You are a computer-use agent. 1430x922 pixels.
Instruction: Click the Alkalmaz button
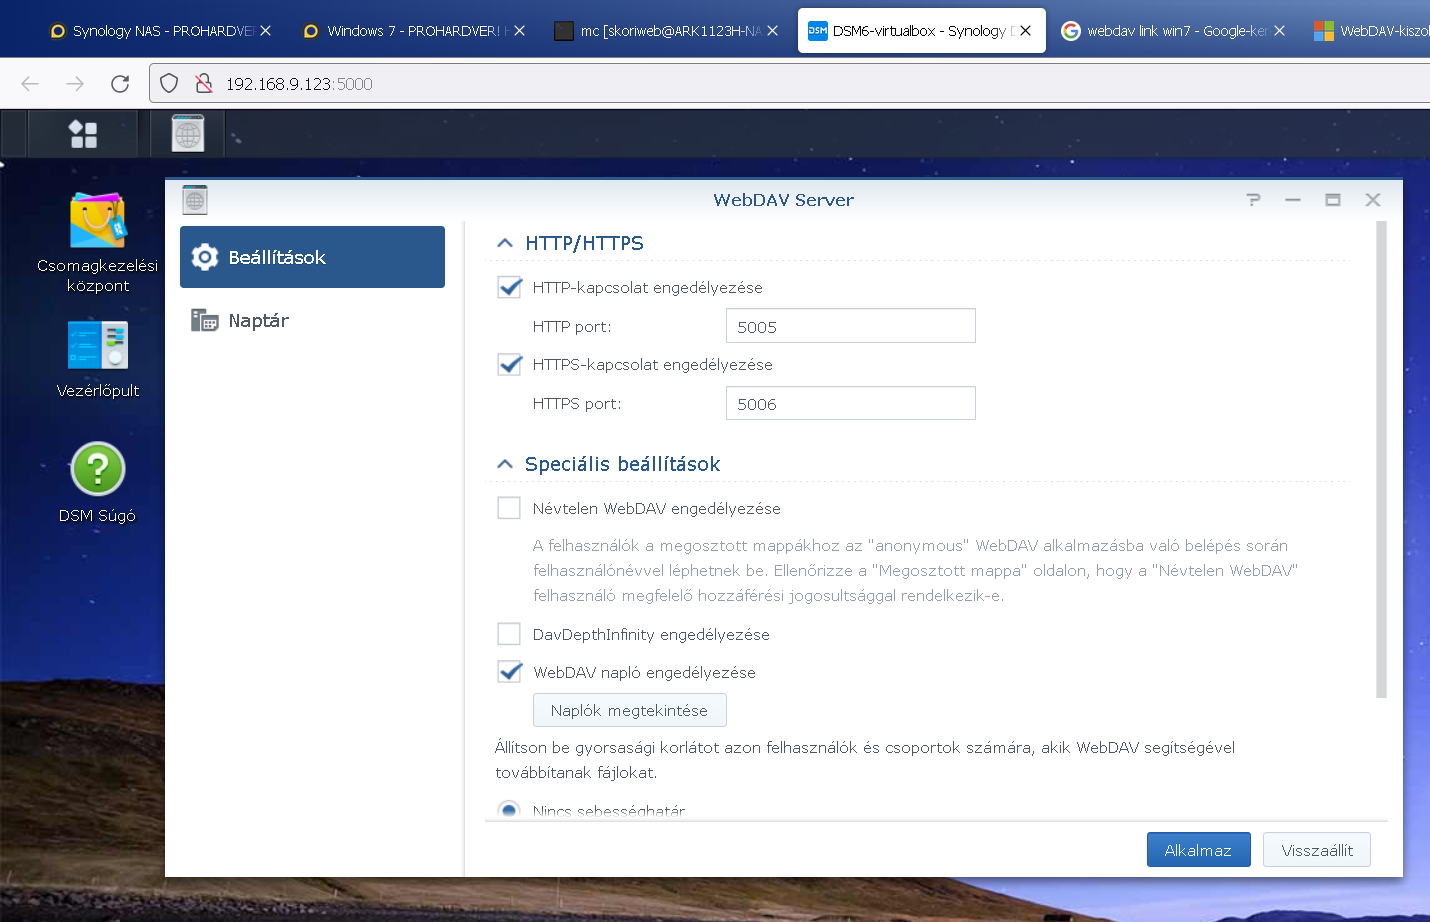click(x=1198, y=850)
